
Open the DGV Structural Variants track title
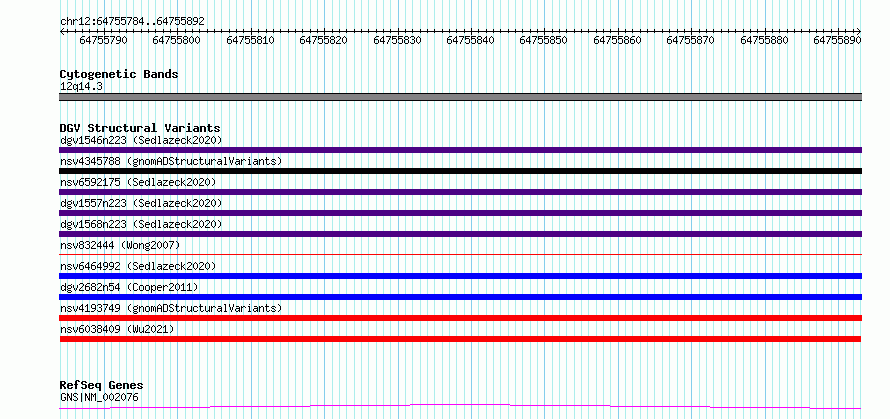coord(140,128)
